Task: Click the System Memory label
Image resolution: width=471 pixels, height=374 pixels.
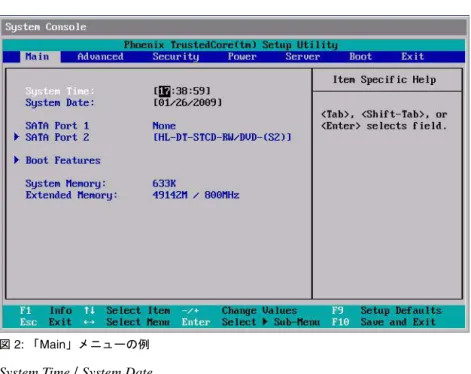Action: coord(66,183)
